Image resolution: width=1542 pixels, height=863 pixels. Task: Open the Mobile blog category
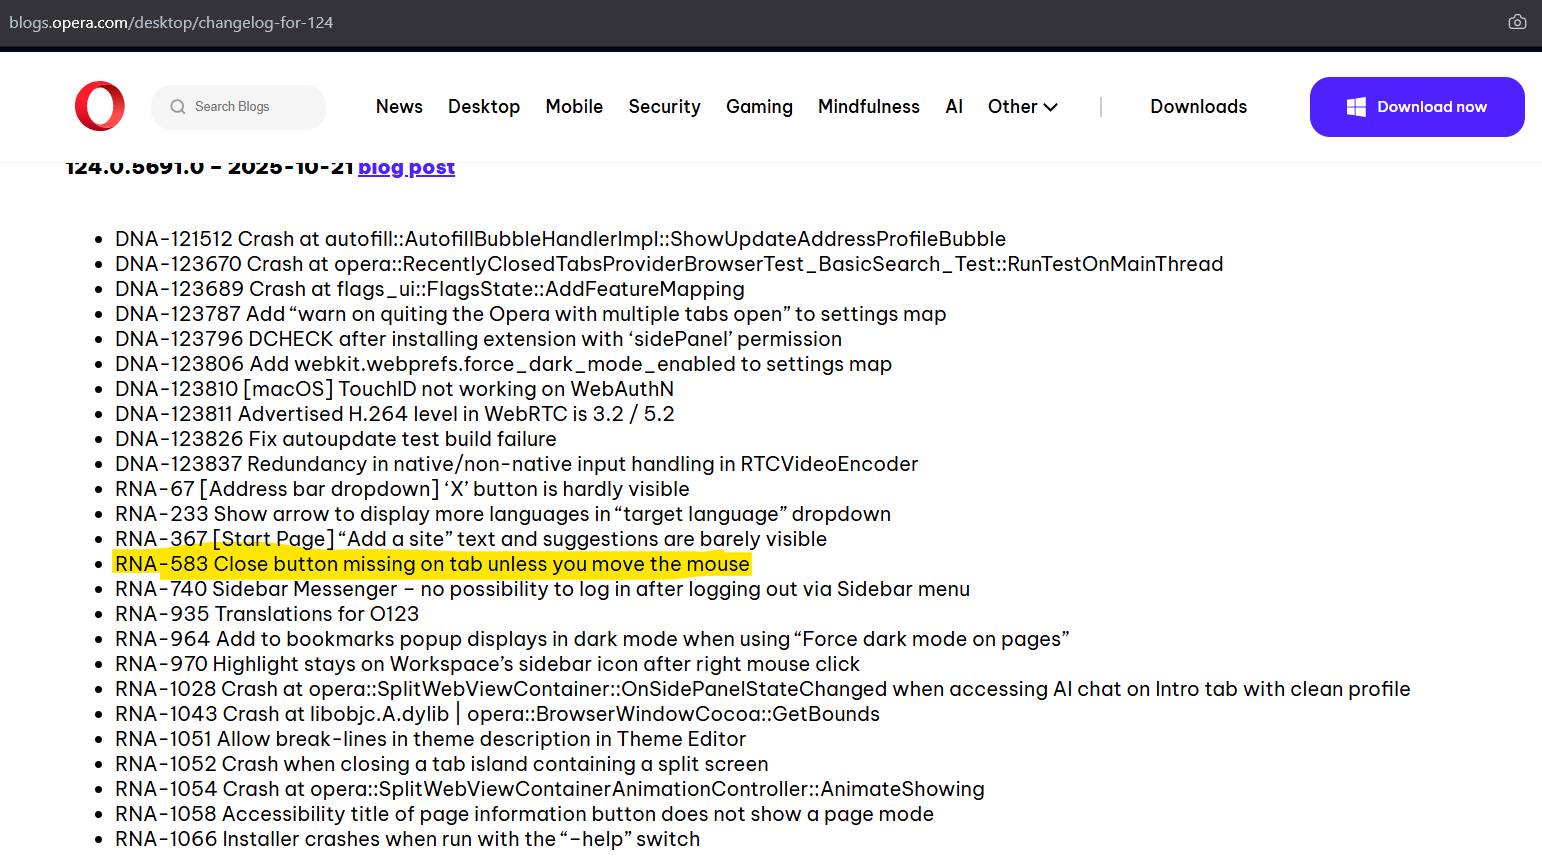pyautogui.click(x=574, y=107)
